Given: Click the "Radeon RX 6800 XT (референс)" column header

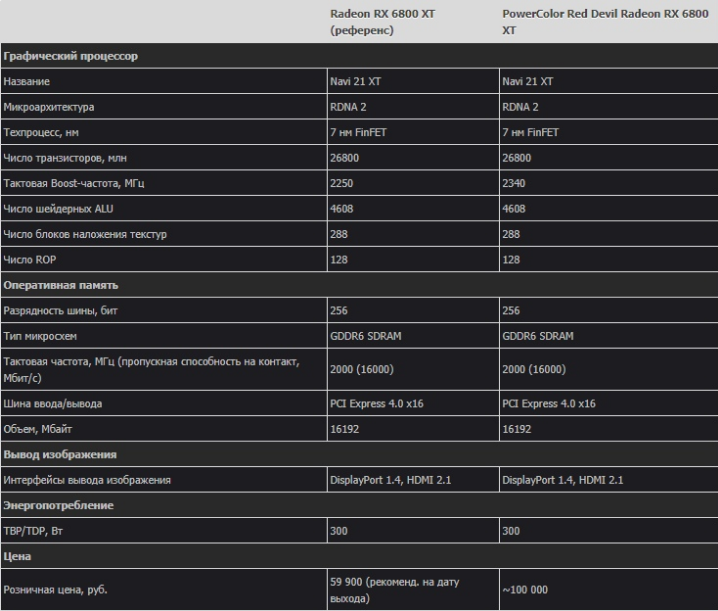Looking at the screenshot, I should [x=382, y=22].
